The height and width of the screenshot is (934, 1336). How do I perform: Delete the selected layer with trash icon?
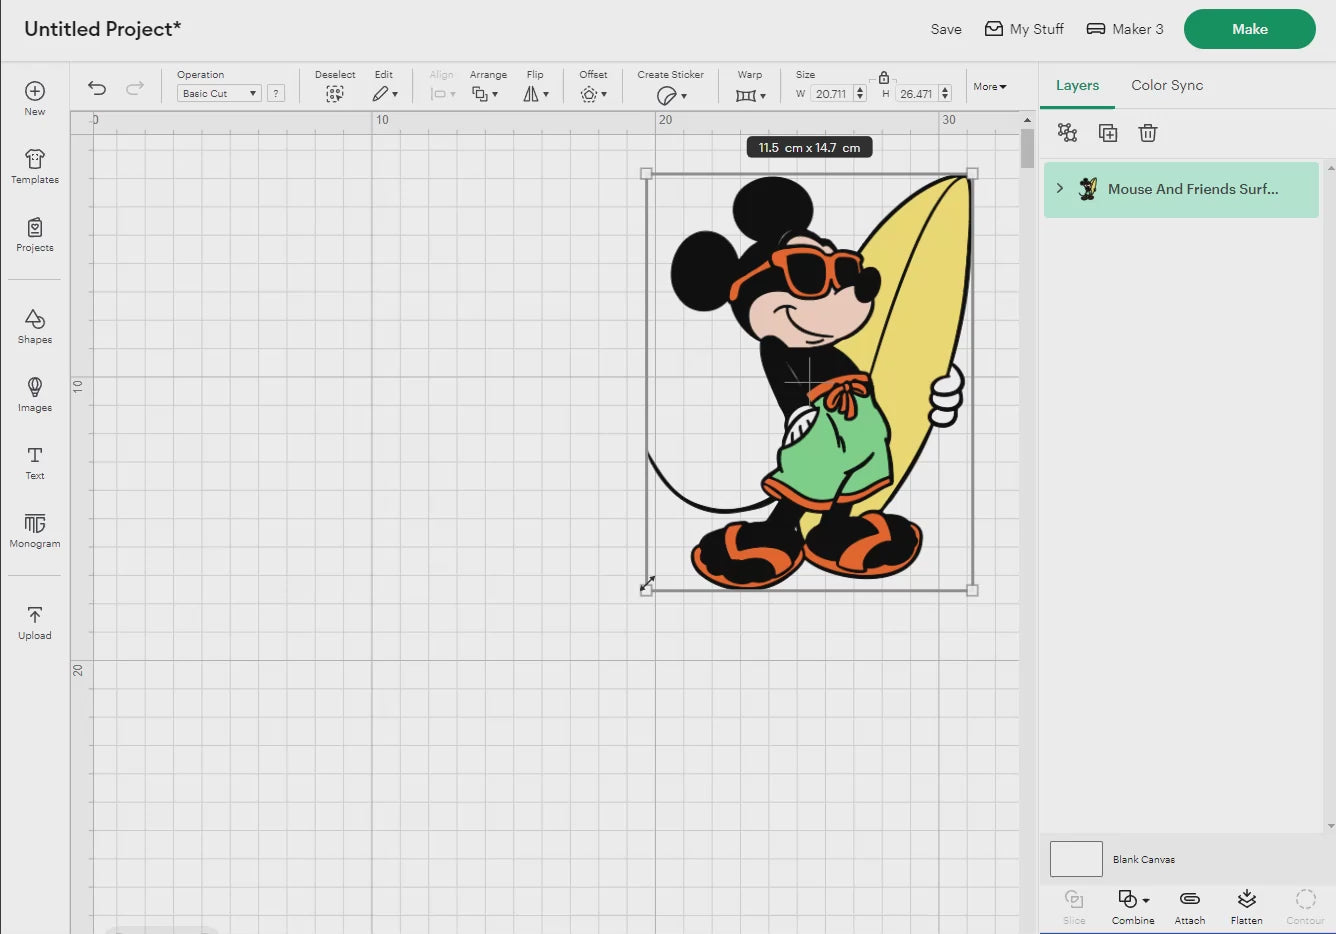pos(1148,133)
